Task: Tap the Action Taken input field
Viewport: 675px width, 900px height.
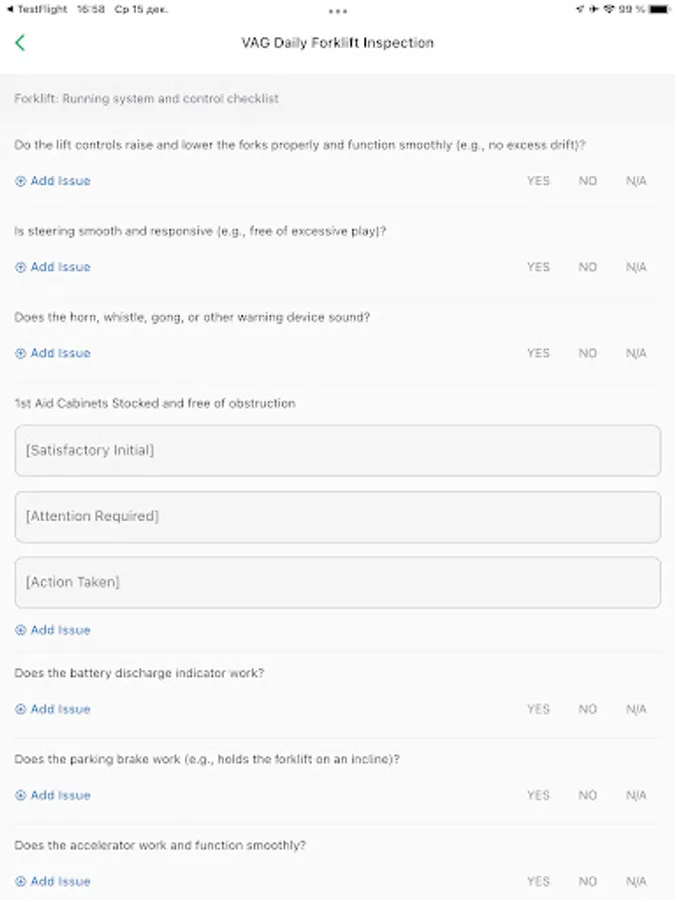Action: [x=337, y=582]
